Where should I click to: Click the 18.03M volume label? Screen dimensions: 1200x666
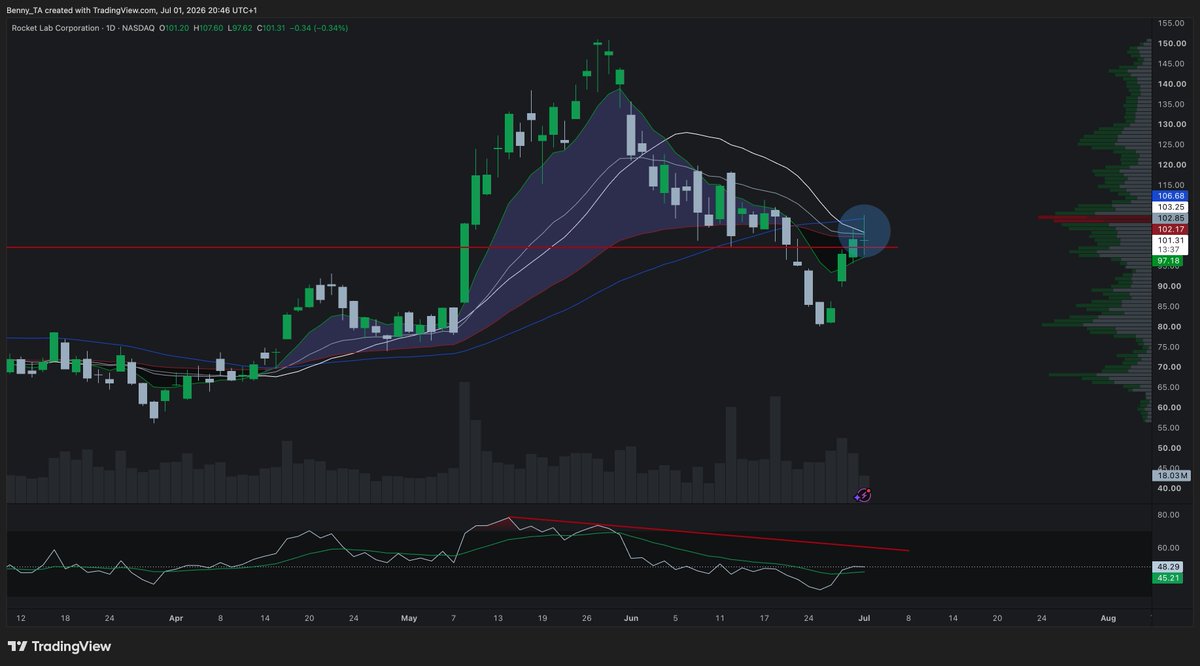(x=1170, y=477)
